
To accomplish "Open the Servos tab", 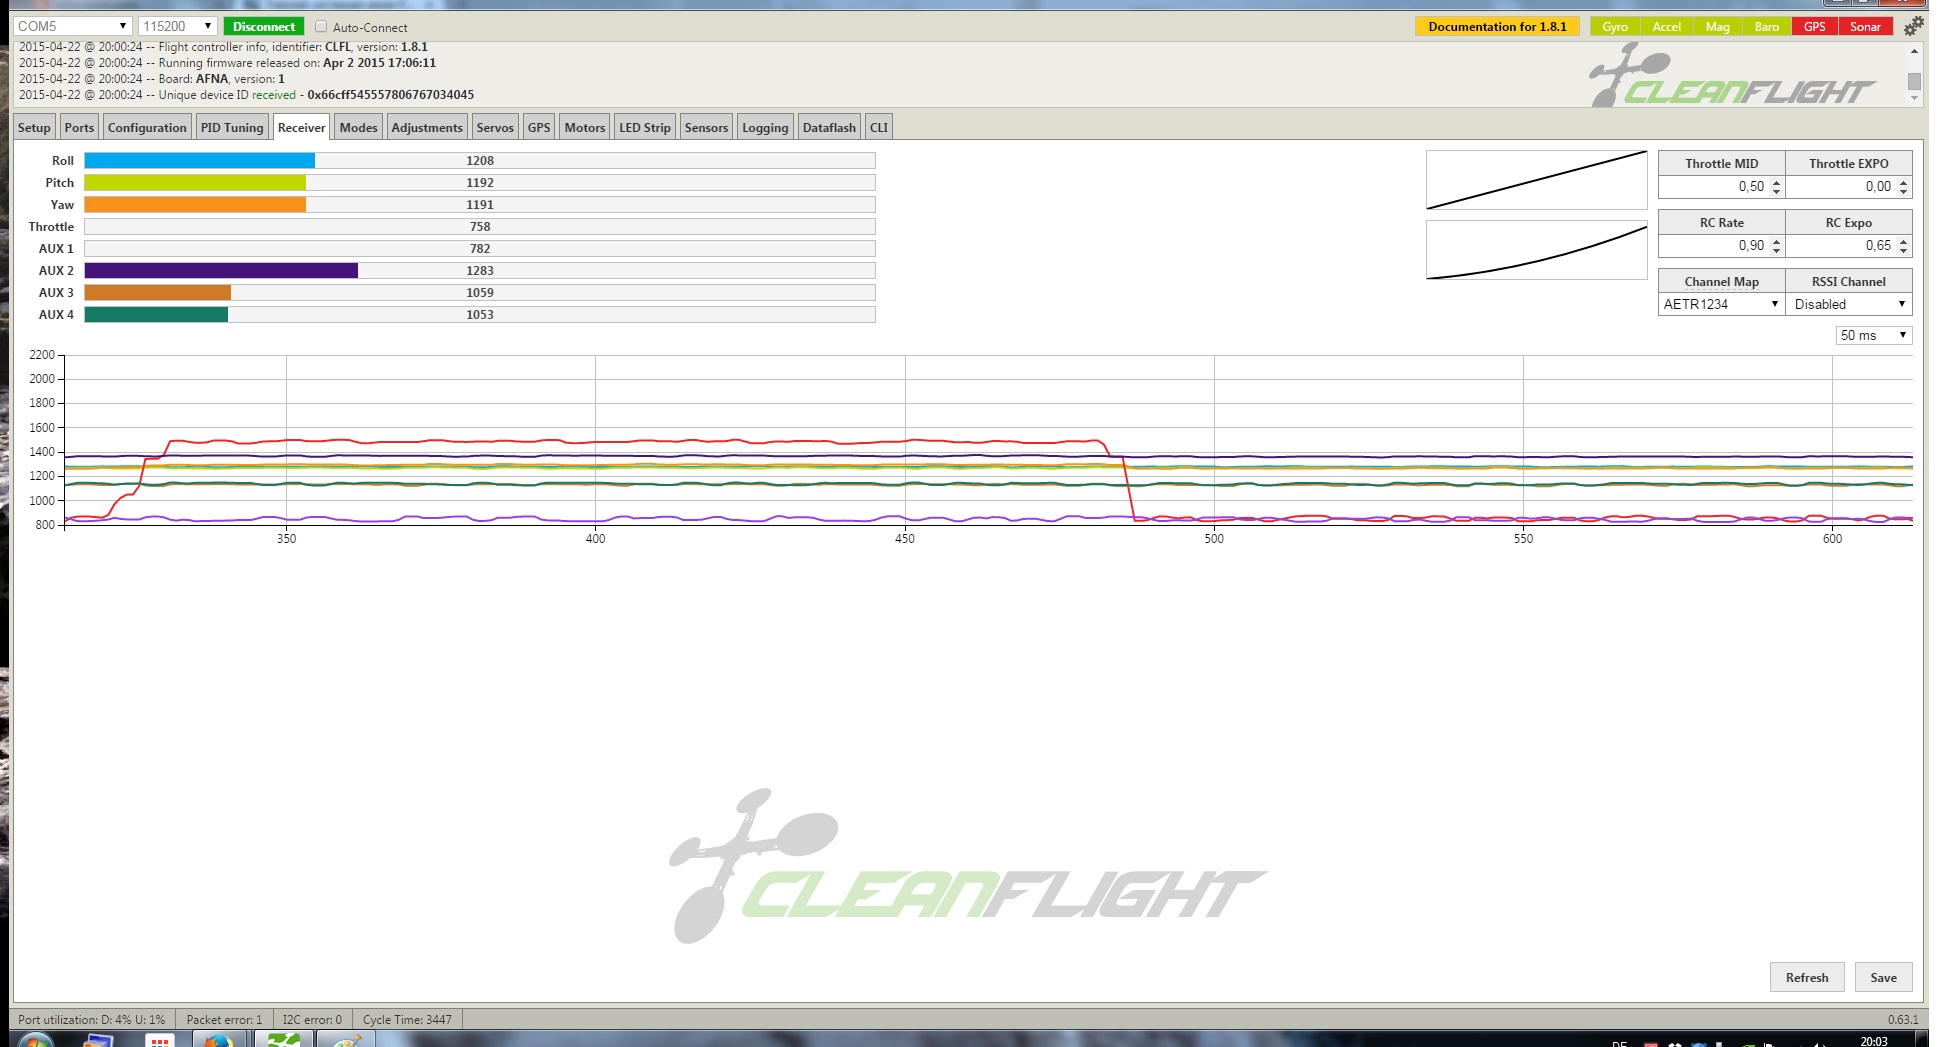I will click(x=495, y=127).
